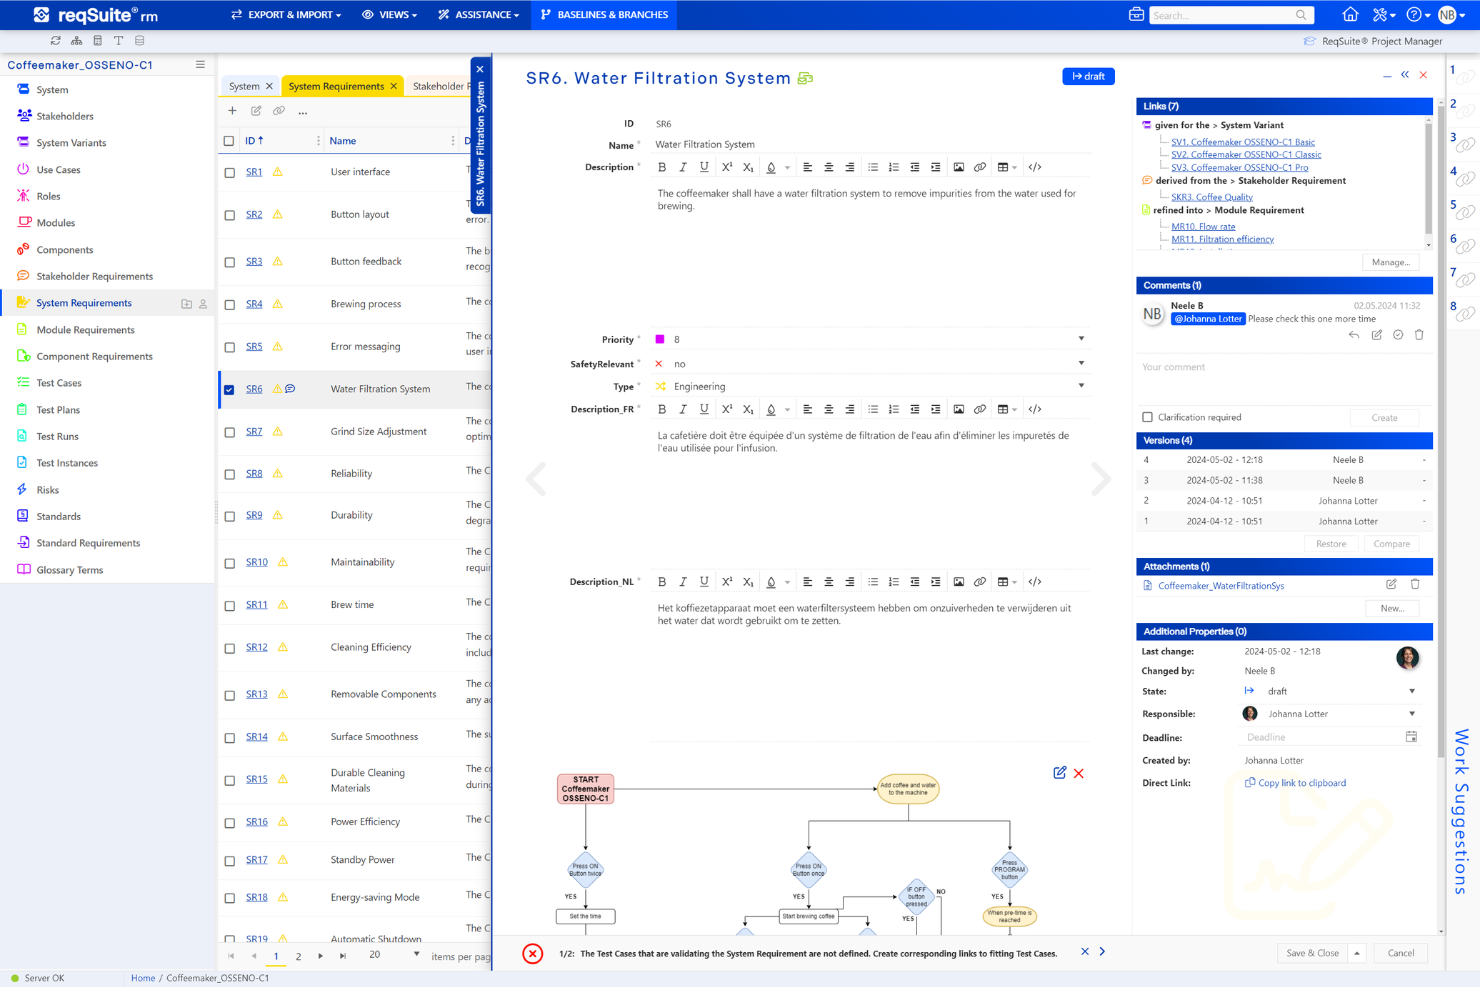Edit the flowchart diagram with blue pencil icon
1480x987 pixels.
click(x=1060, y=773)
